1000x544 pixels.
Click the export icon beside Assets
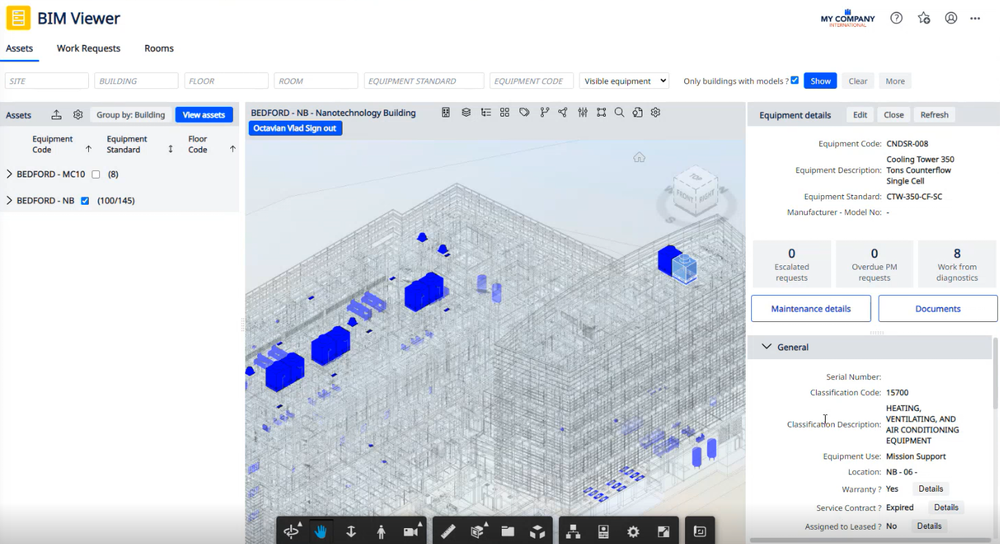point(57,115)
